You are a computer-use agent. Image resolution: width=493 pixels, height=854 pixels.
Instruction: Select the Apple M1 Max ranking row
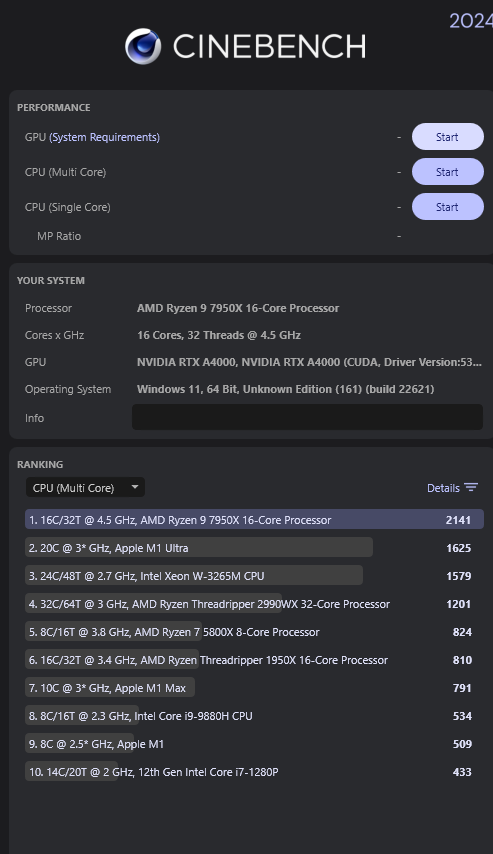click(254, 688)
